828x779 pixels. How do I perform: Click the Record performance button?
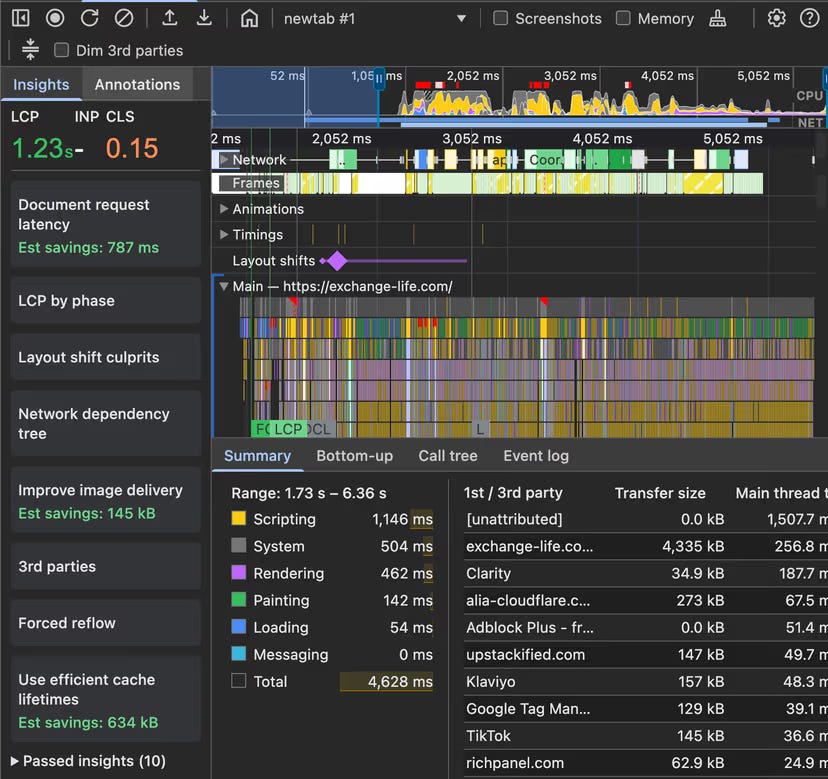tap(55, 18)
